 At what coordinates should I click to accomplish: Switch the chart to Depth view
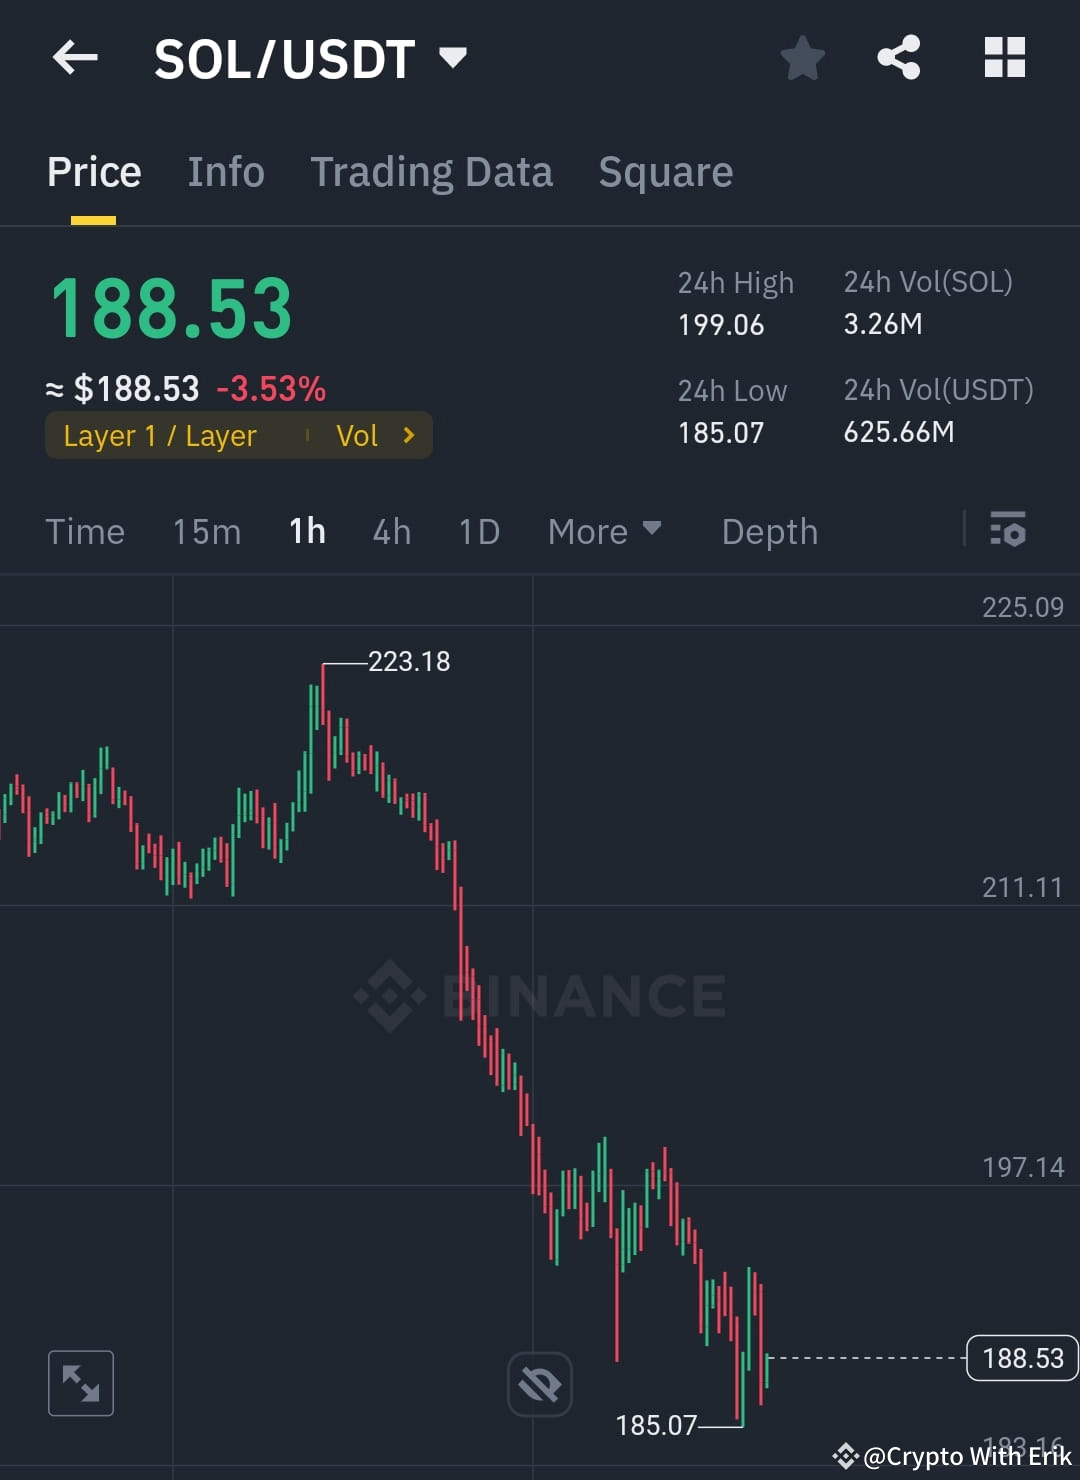click(769, 531)
